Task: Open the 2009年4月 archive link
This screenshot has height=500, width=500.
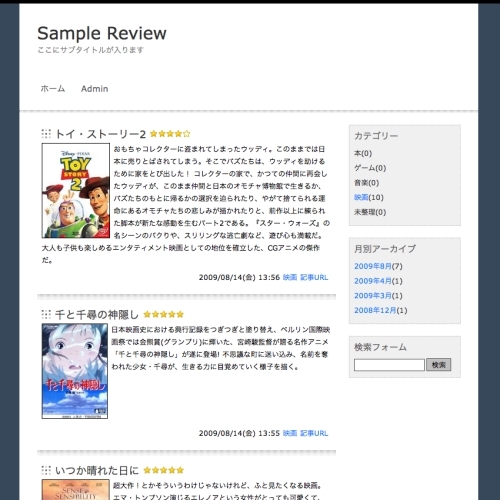Action: pos(373,281)
